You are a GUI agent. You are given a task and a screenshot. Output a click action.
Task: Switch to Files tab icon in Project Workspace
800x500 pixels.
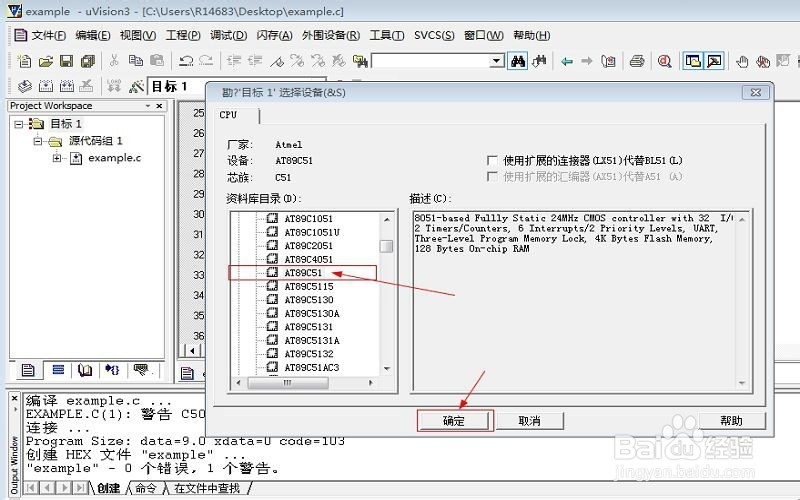[x=28, y=370]
